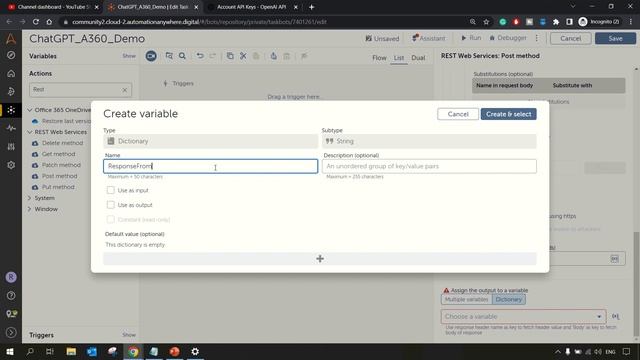The image size is (640, 360).
Task: Switch to Dual view
Action: coord(418,58)
